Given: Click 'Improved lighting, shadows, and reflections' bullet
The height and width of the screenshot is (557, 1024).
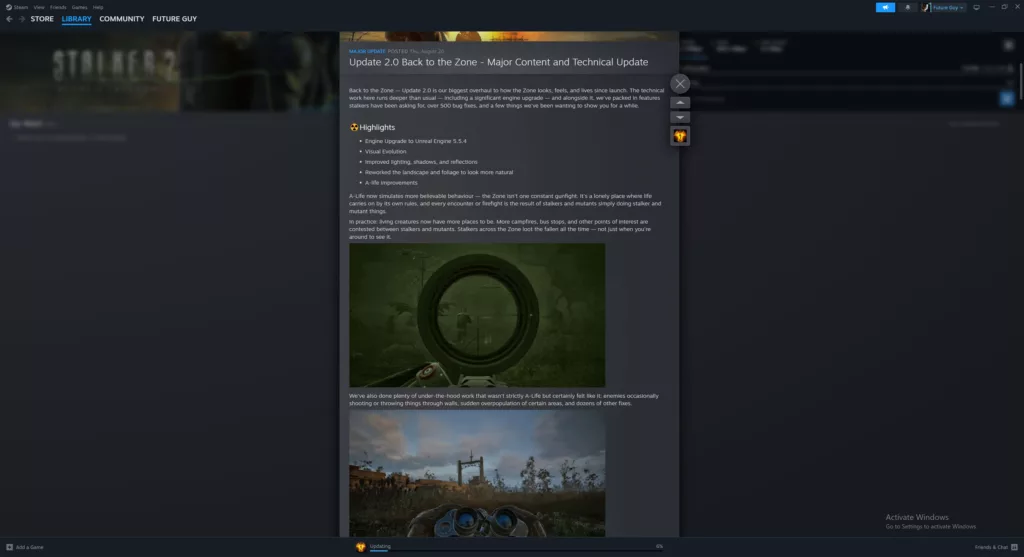Looking at the screenshot, I should click(x=421, y=162).
